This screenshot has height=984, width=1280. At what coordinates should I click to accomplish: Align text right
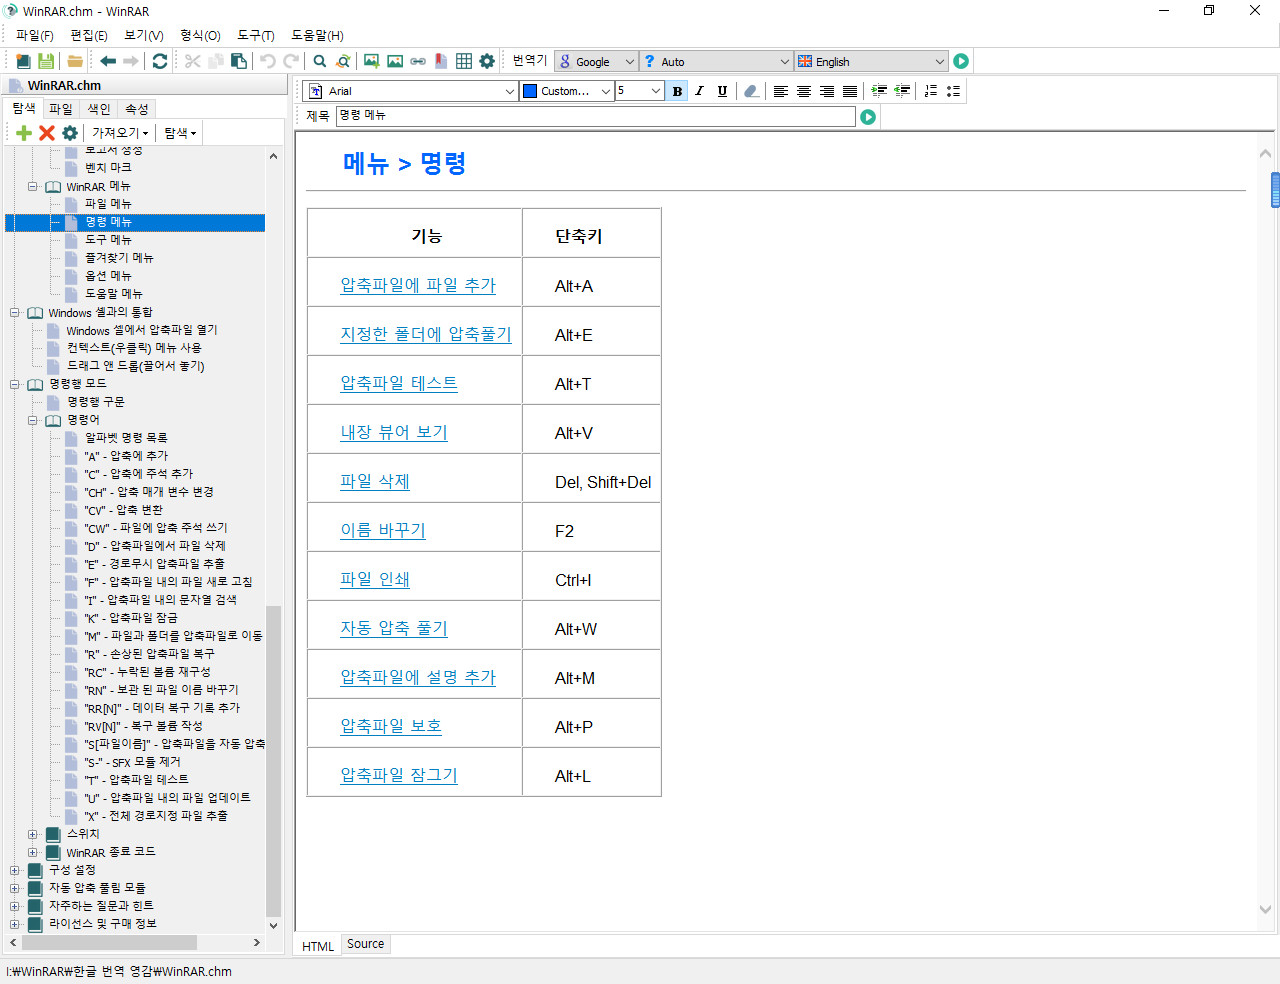[x=827, y=91]
